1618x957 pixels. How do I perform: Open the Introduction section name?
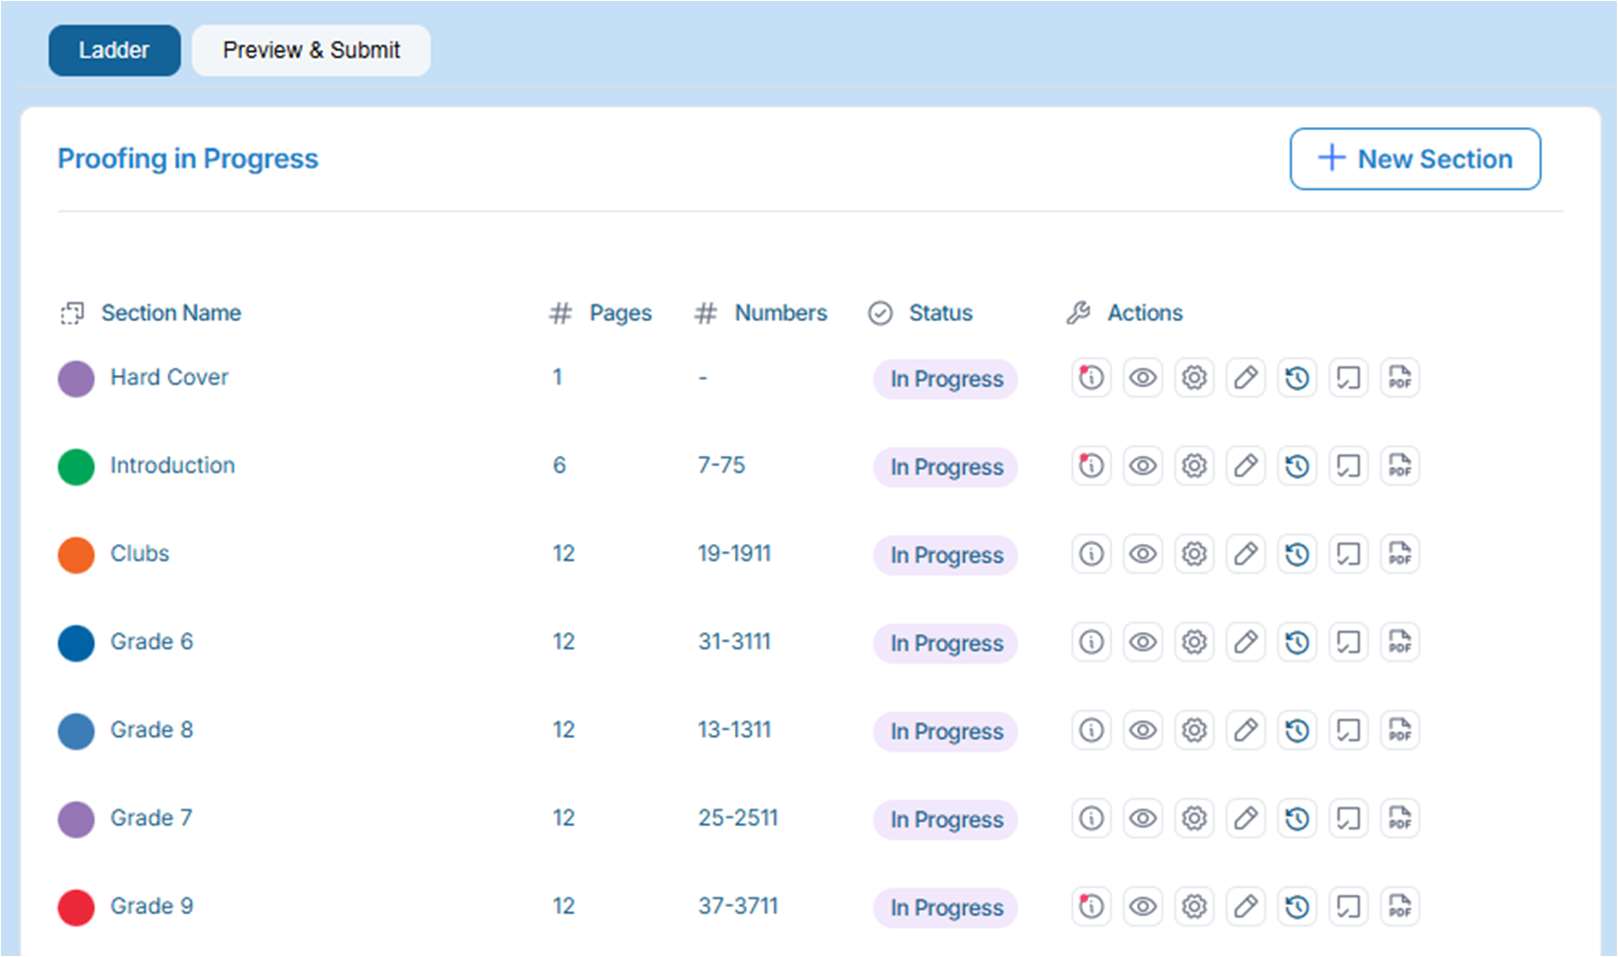[x=172, y=465]
